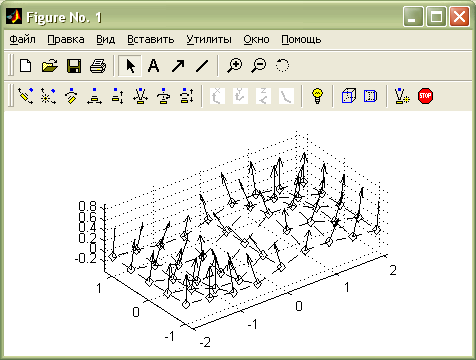Switch to orthographic projection cube icon
This screenshot has height=360, width=476.
(349, 96)
